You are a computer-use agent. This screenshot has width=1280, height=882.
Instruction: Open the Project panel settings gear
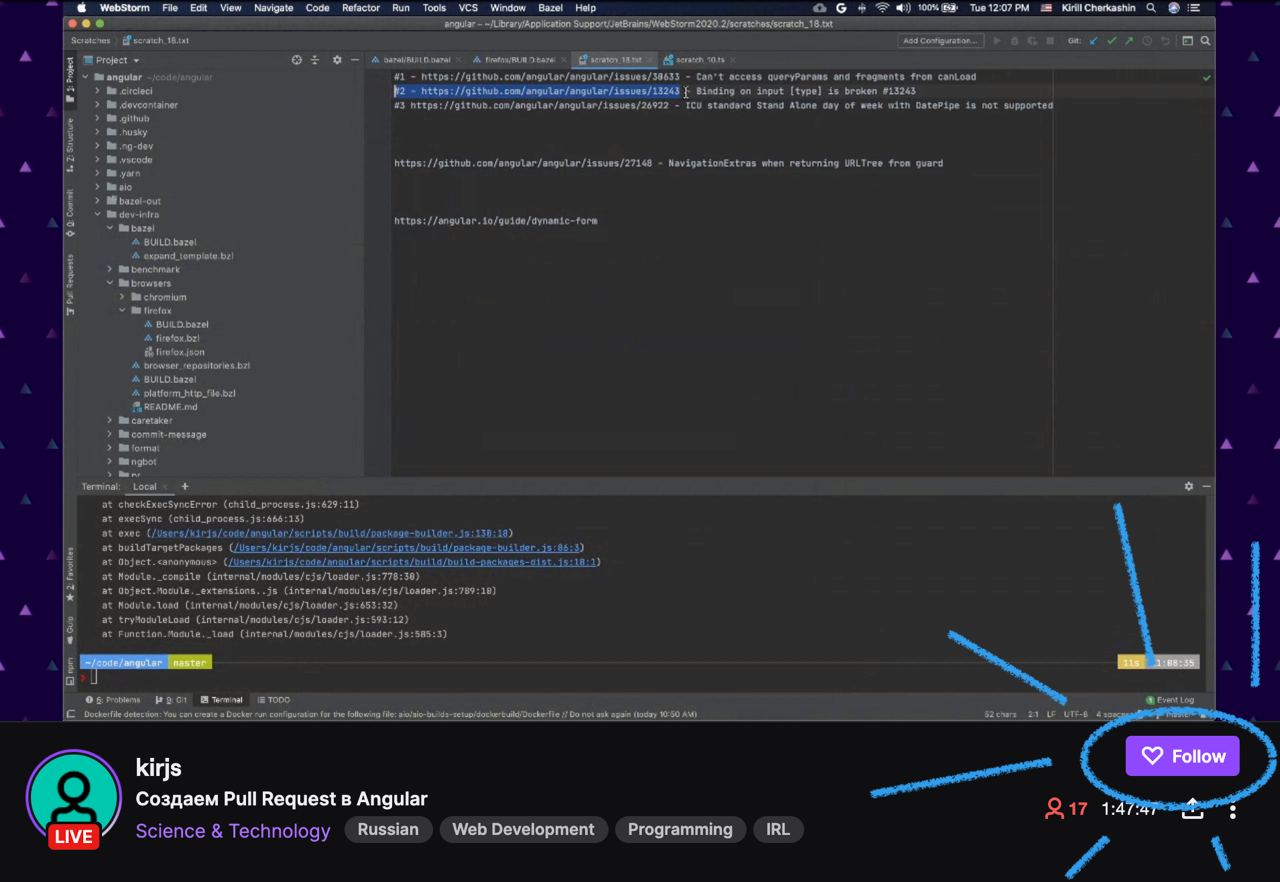coord(337,60)
